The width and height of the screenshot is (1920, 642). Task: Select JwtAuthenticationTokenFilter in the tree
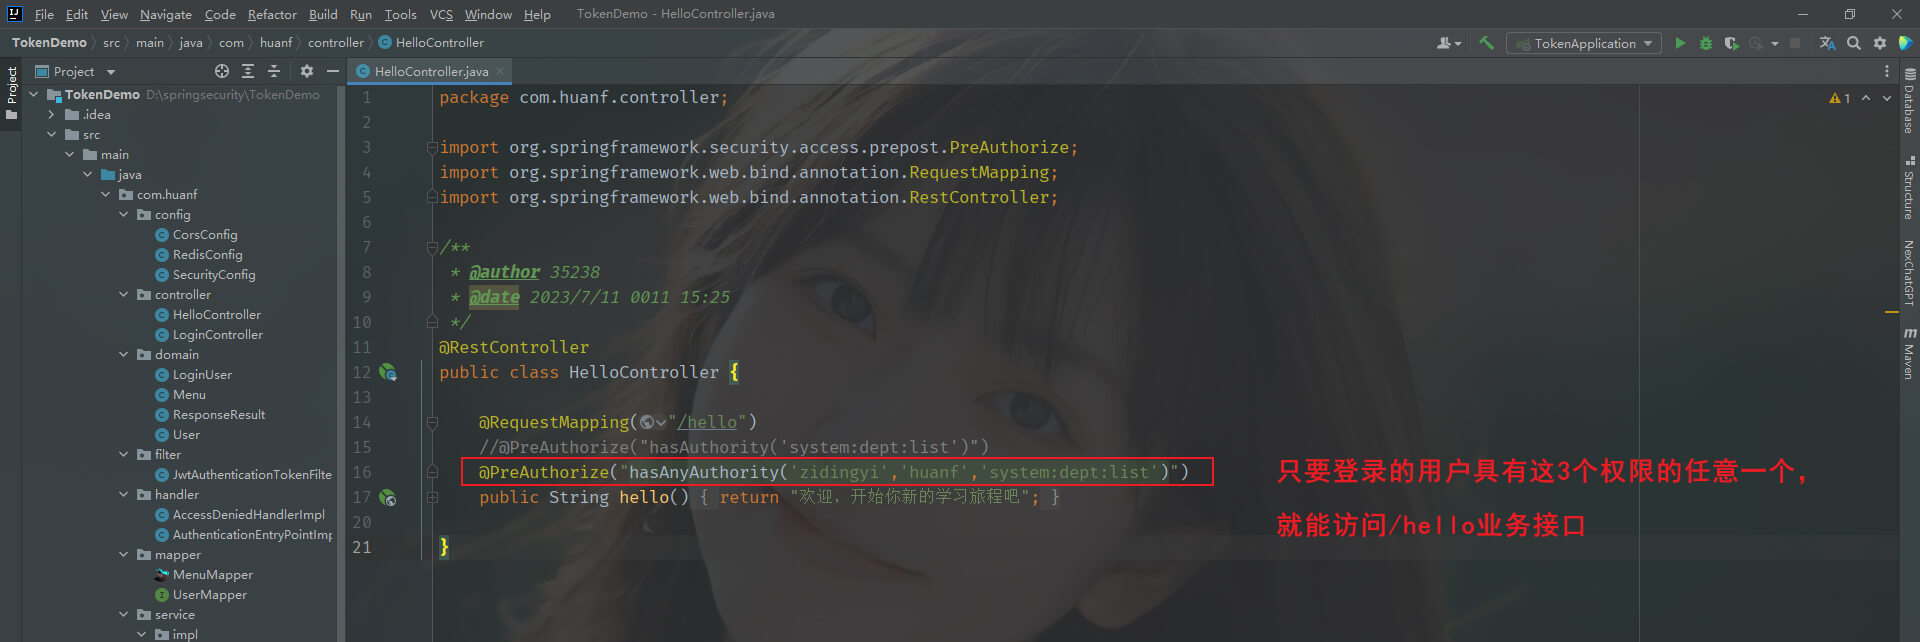point(252,475)
